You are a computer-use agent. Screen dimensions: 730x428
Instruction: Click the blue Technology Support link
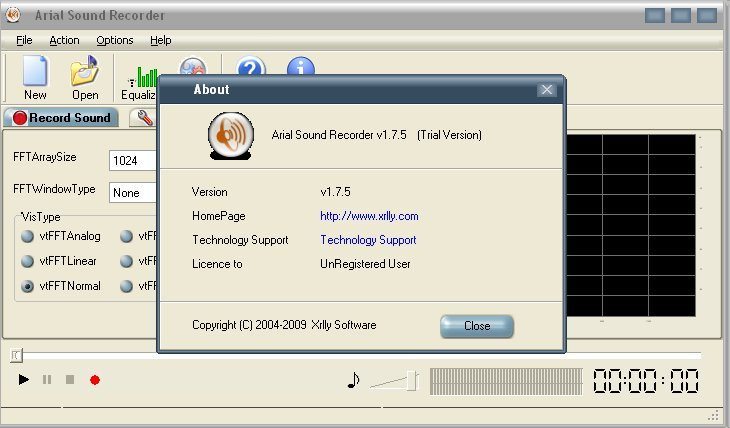point(368,240)
